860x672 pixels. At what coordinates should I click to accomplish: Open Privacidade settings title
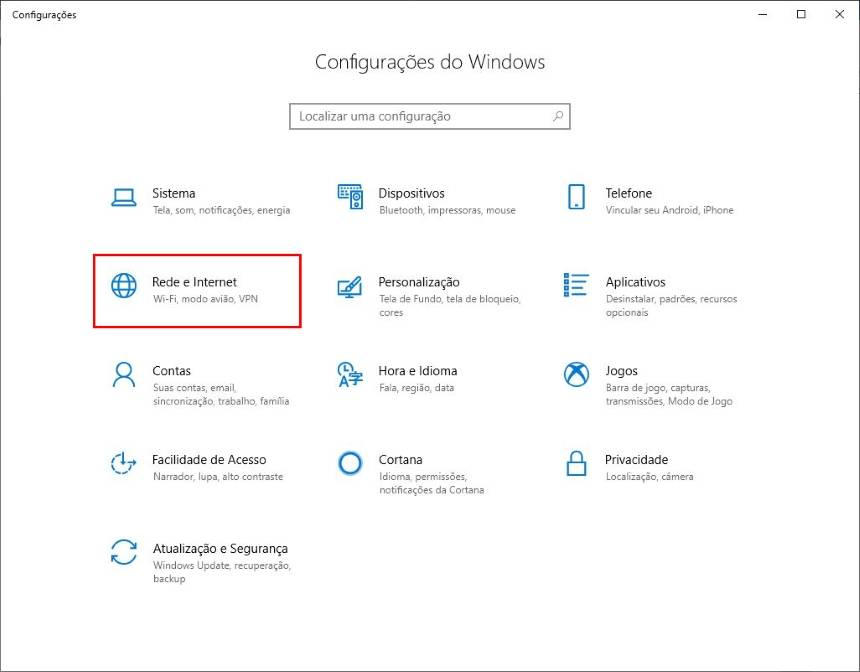point(636,460)
